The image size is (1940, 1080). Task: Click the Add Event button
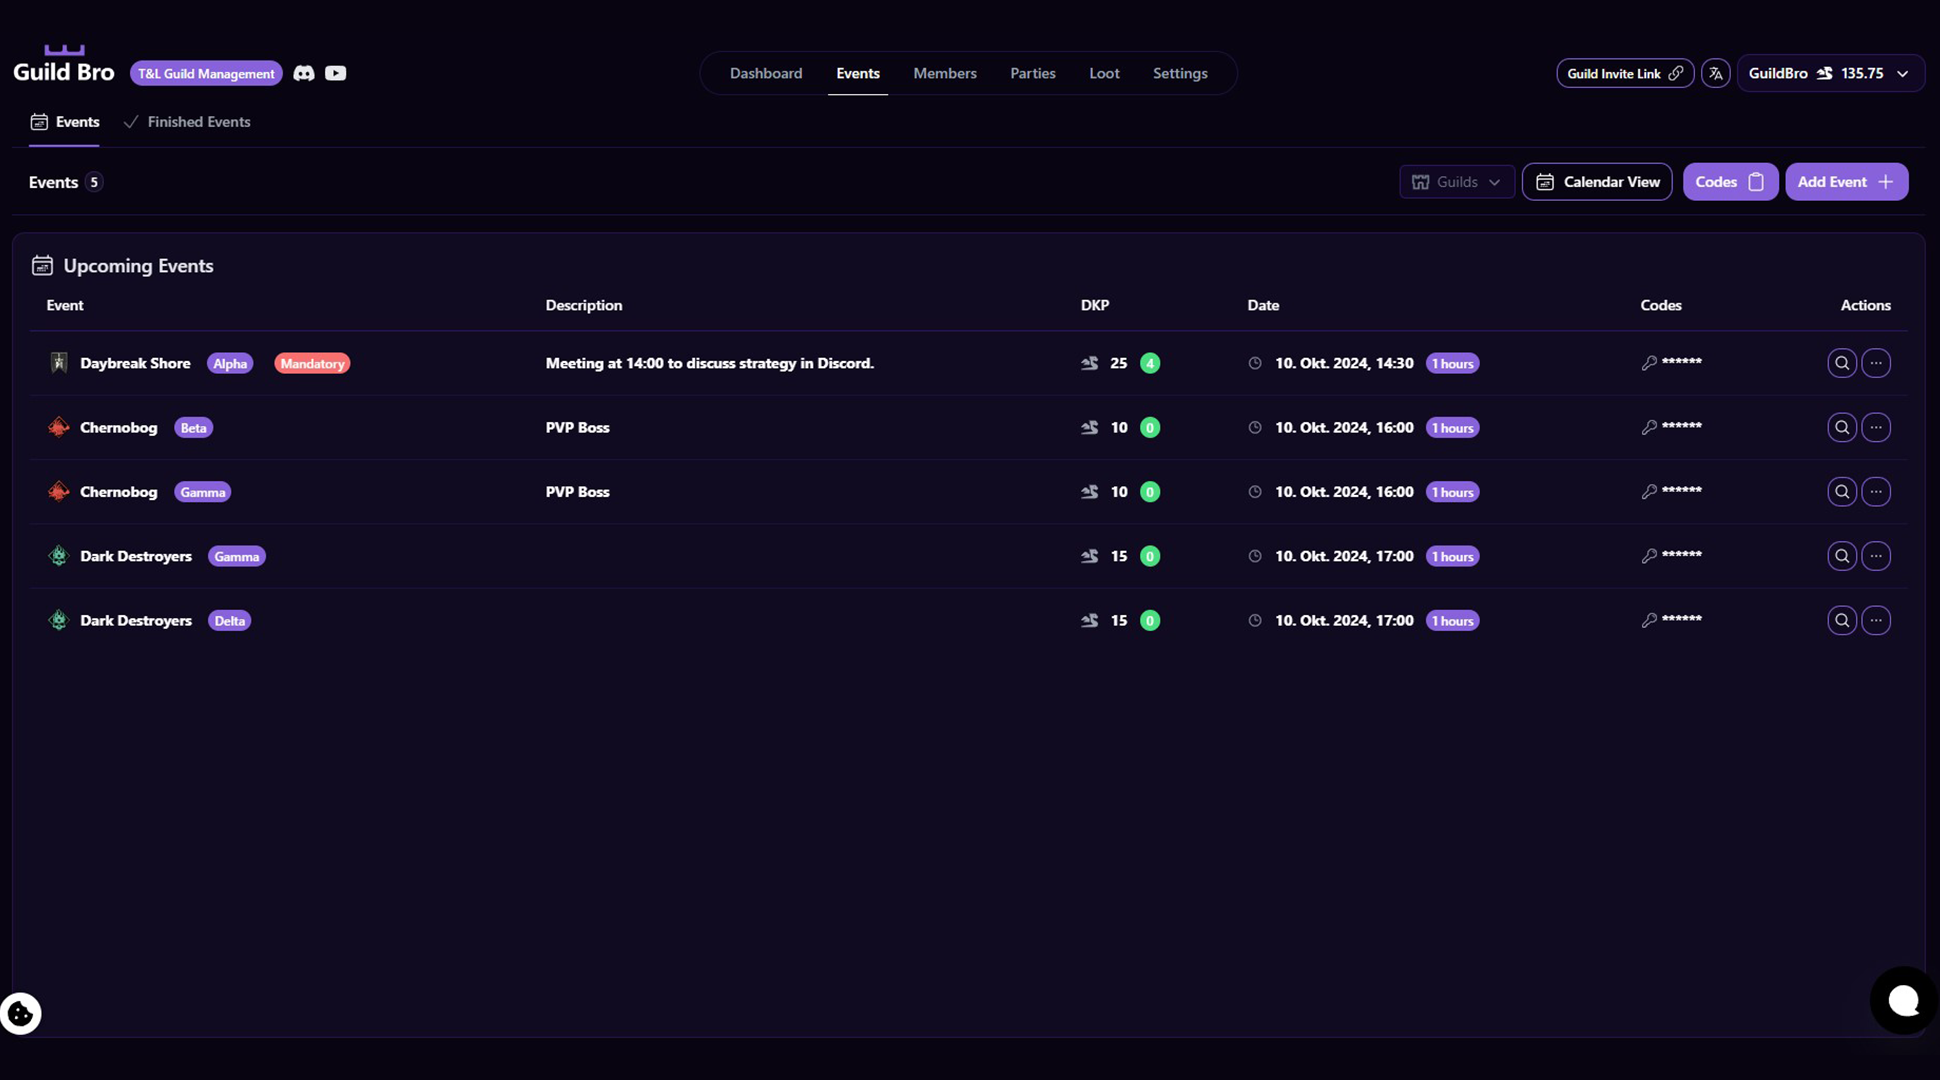pyautogui.click(x=1846, y=182)
